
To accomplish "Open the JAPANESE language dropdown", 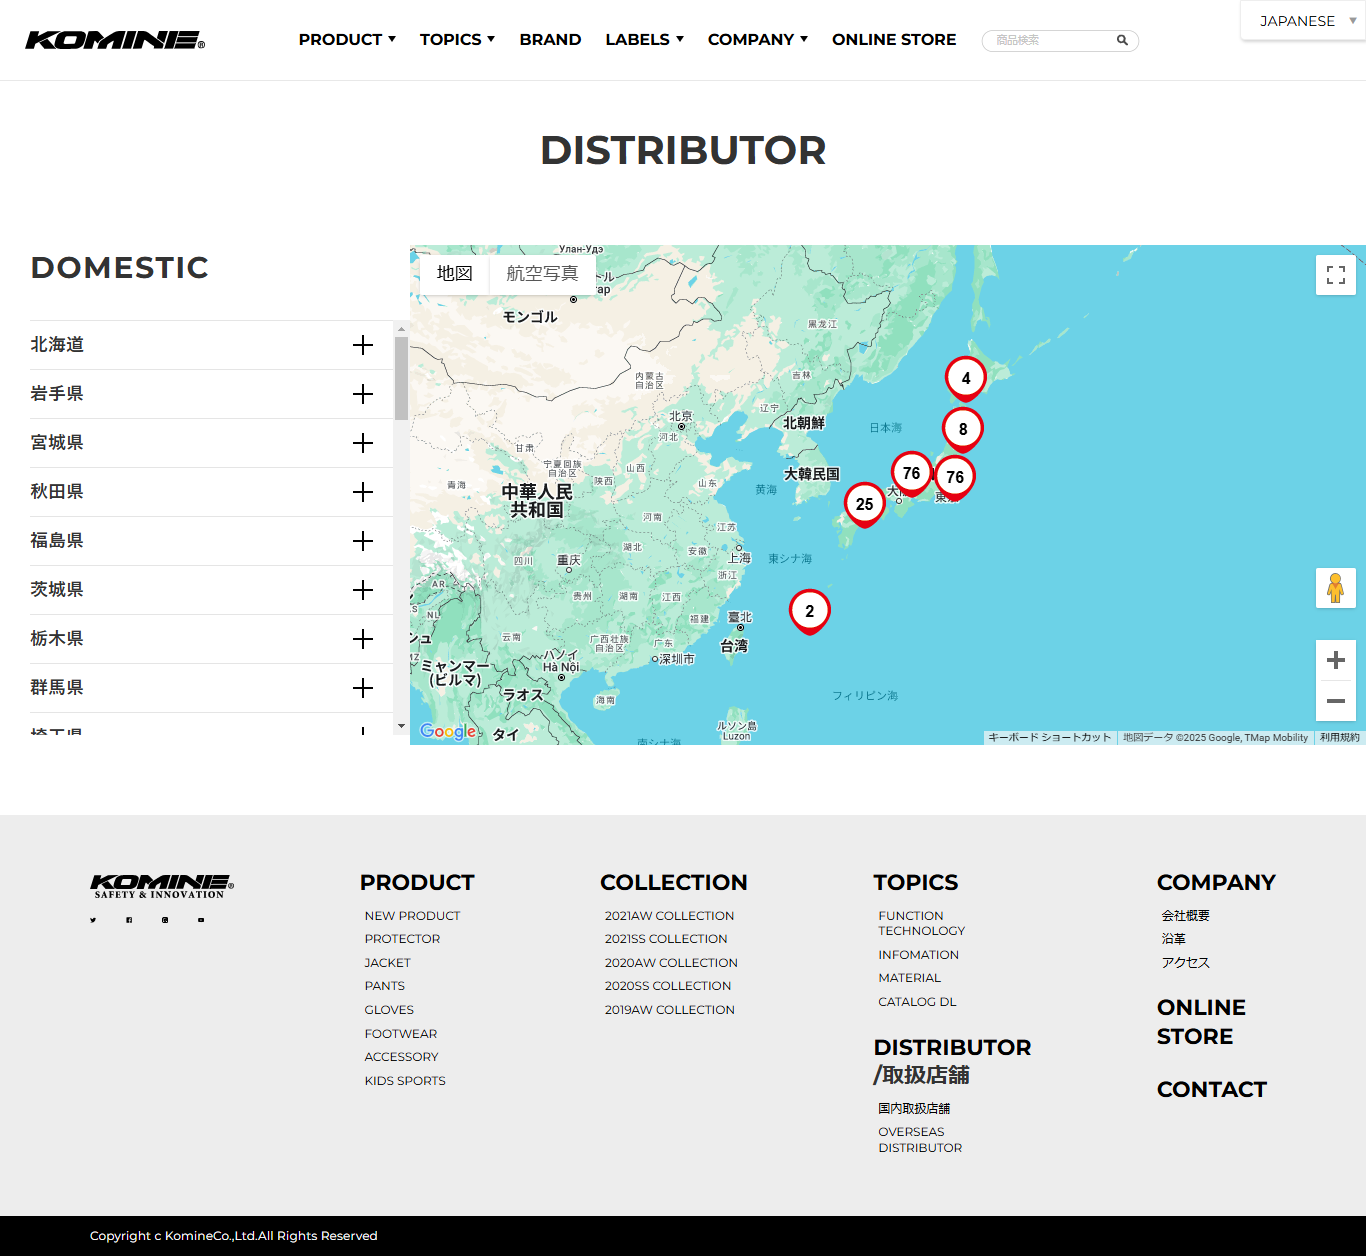I will pyautogui.click(x=1304, y=21).
